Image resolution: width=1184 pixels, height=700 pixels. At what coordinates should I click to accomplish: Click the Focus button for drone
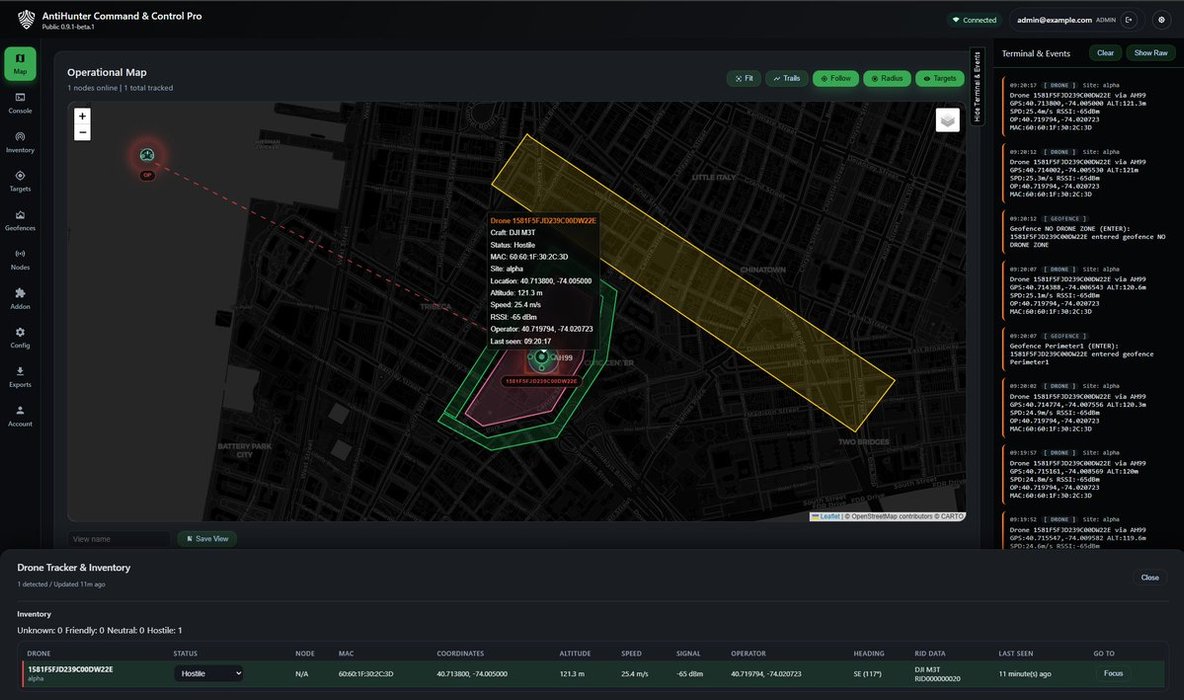point(1113,674)
